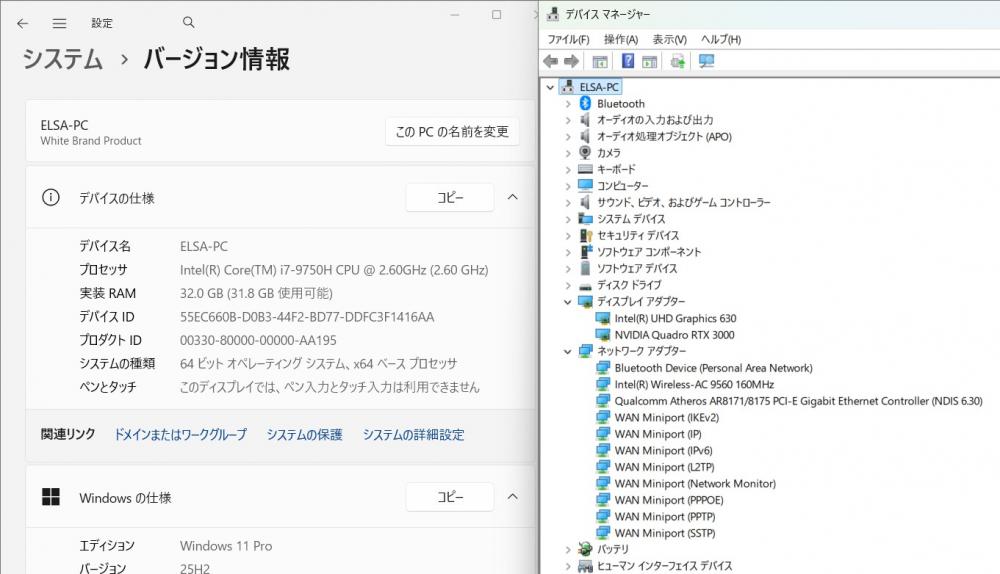Click the update driver software toolbar icon
Screen dimensions: 1000x574
coord(678,62)
